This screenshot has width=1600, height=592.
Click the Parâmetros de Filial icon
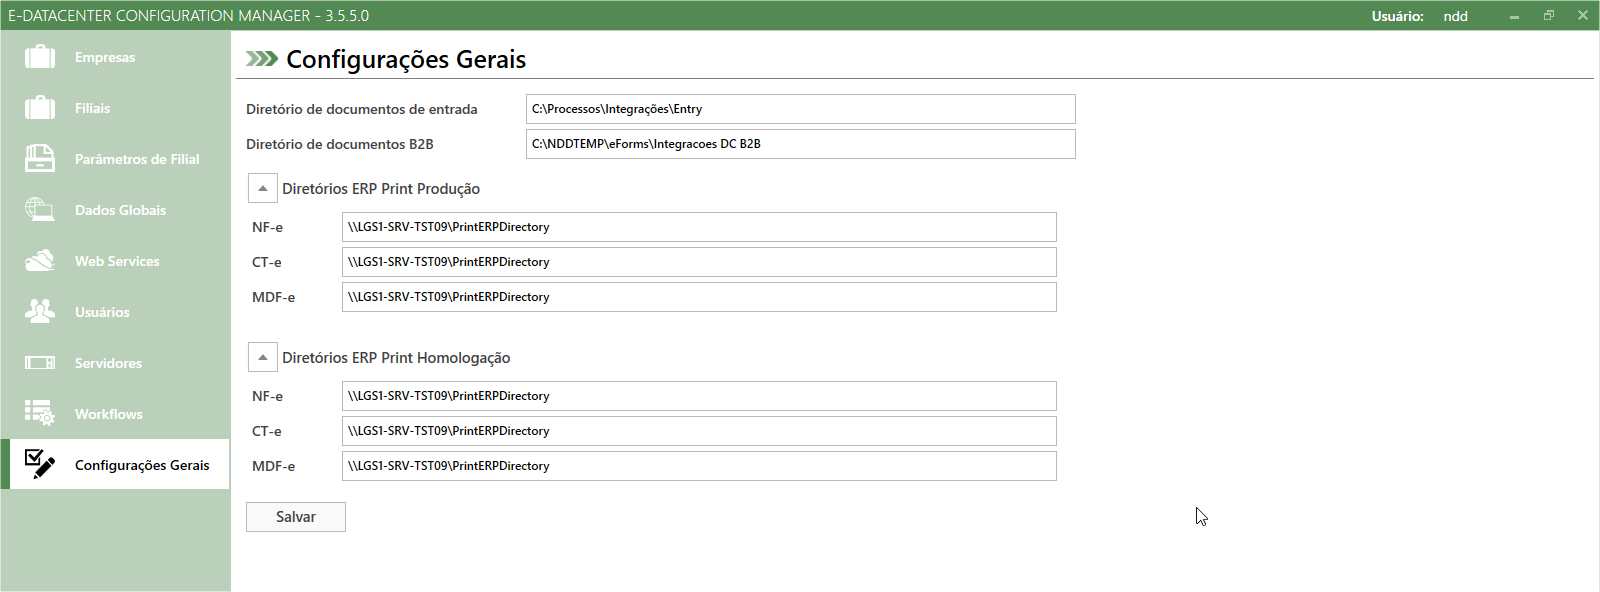(40, 159)
